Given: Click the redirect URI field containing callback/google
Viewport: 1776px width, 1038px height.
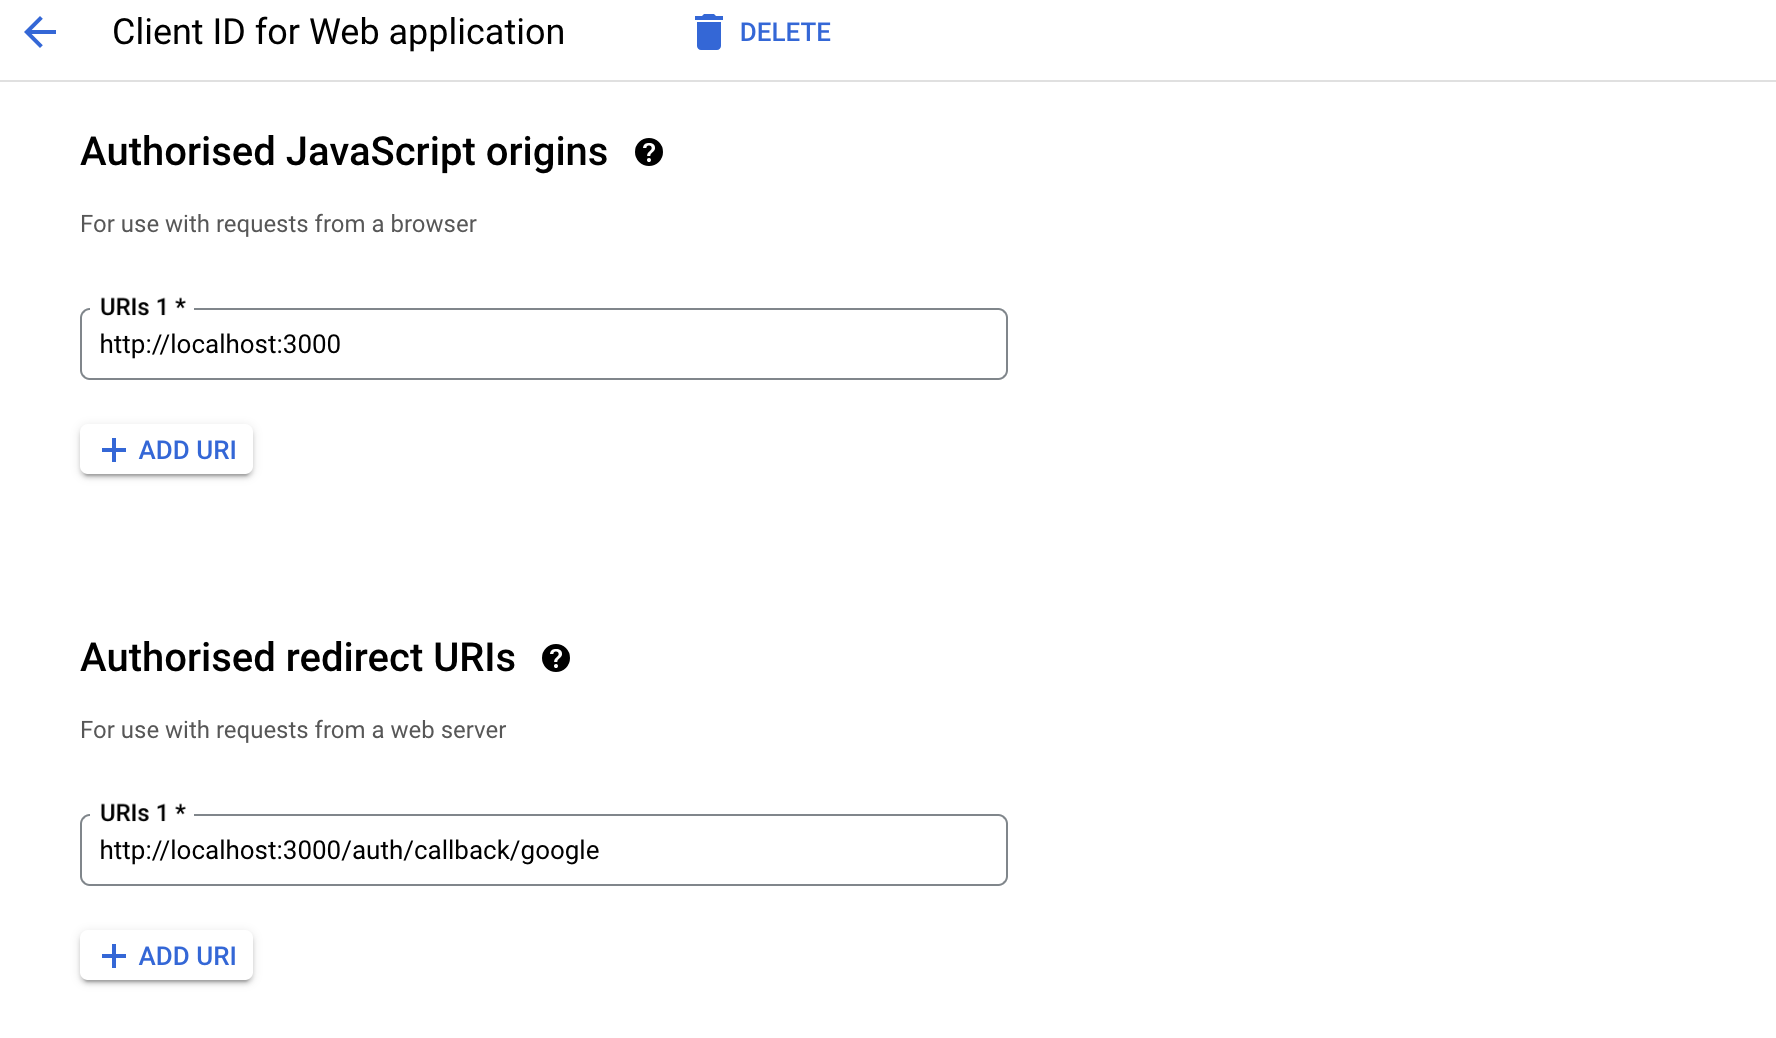Looking at the screenshot, I should point(543,850).
